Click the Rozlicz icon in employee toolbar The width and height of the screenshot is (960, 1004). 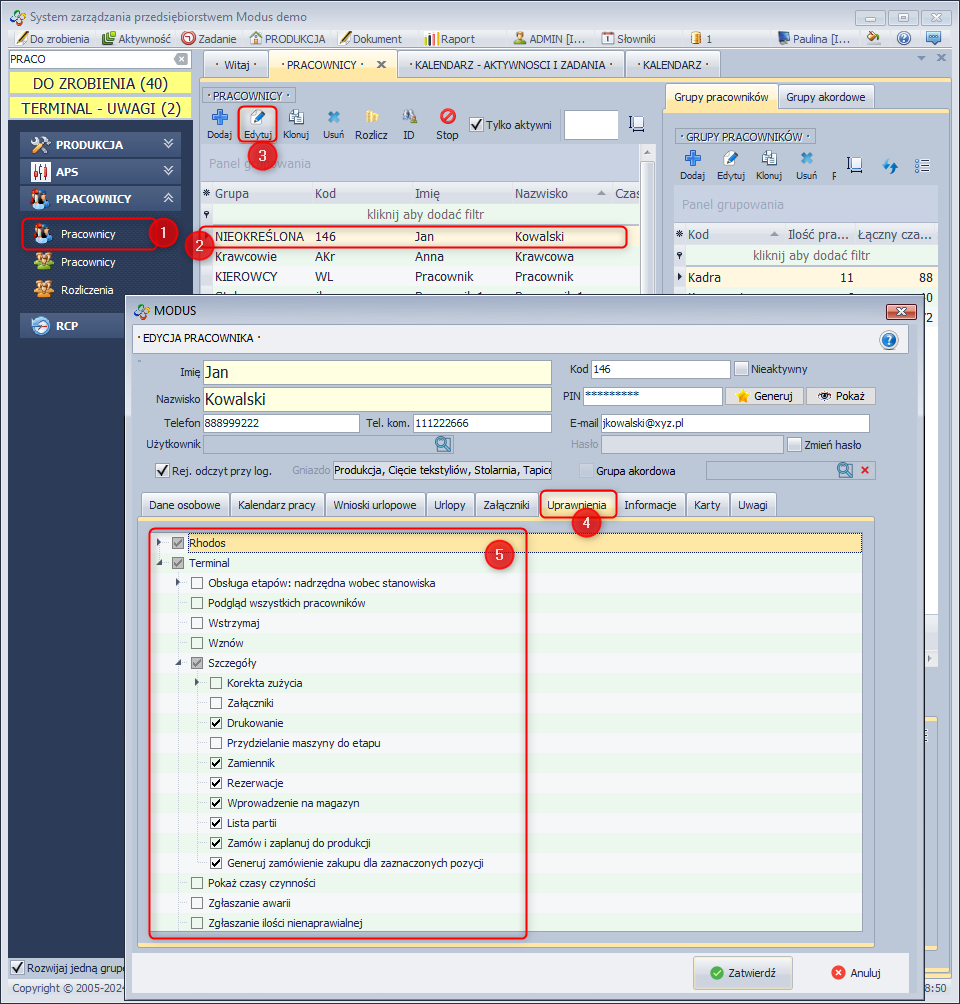point(371,119)
